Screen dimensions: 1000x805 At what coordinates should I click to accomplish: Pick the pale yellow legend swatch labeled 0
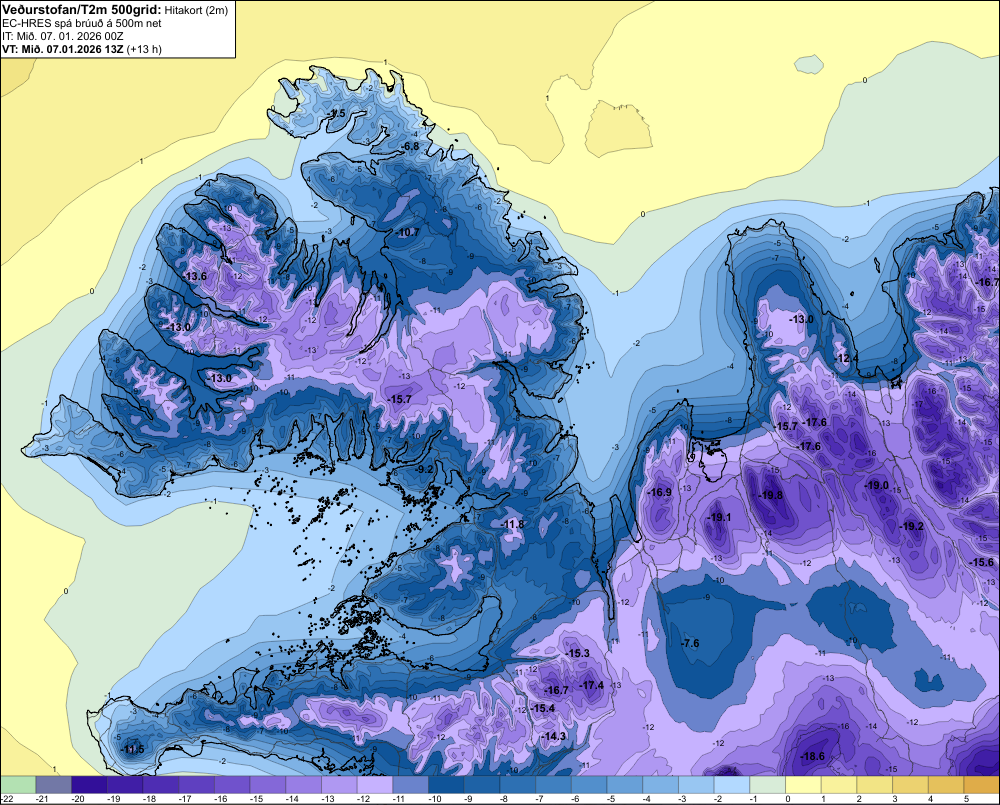point(804,785)
